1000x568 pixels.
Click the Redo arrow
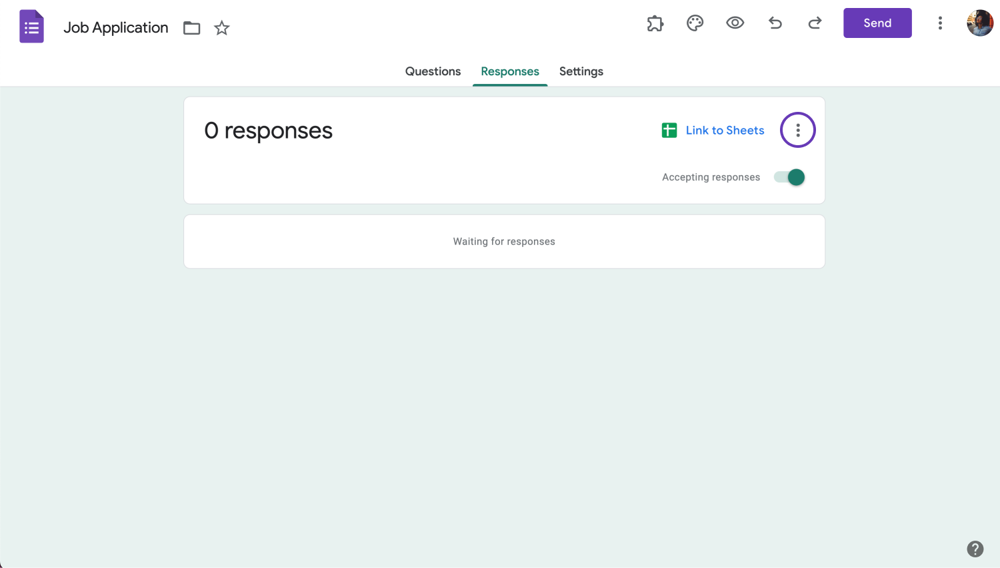point(815,23)
